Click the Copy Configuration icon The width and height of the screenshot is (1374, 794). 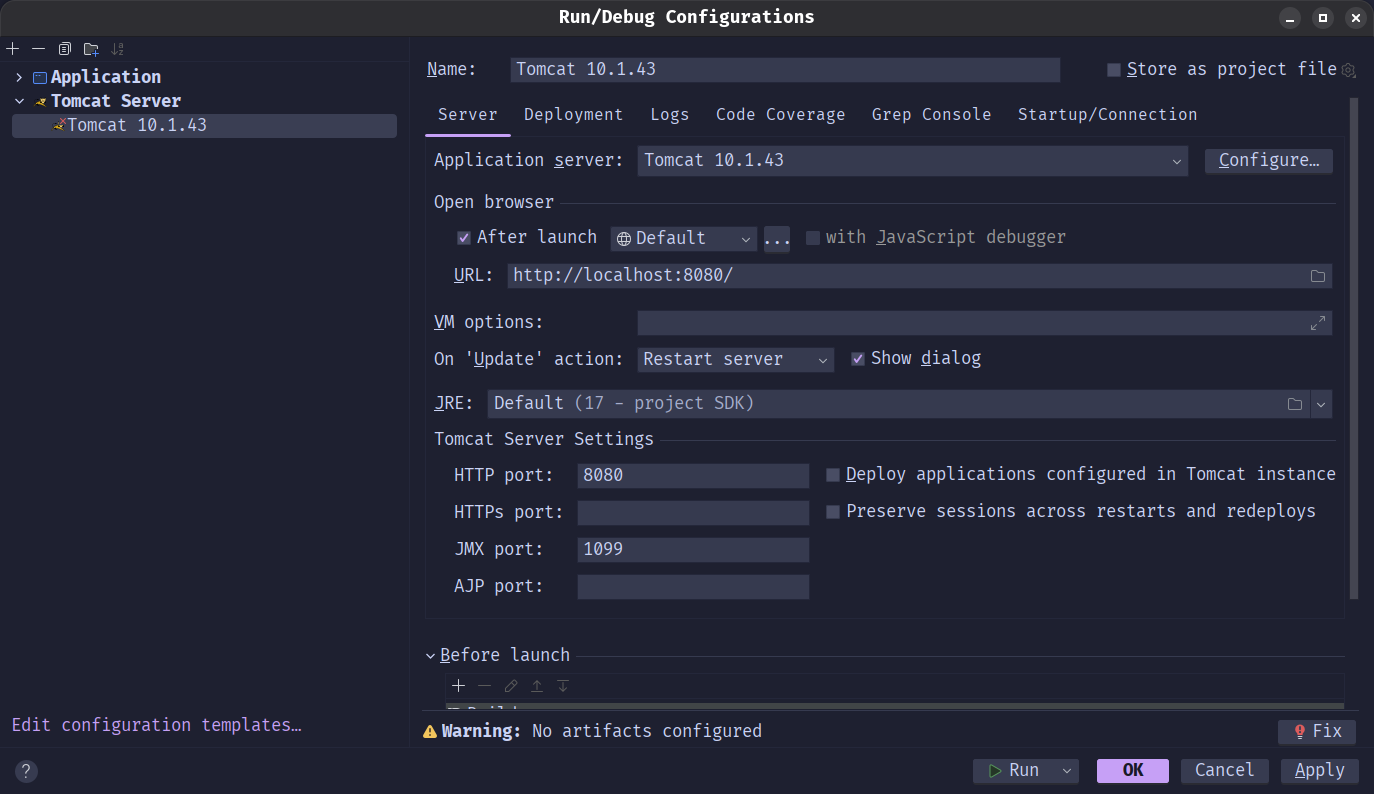click(65, 49)
